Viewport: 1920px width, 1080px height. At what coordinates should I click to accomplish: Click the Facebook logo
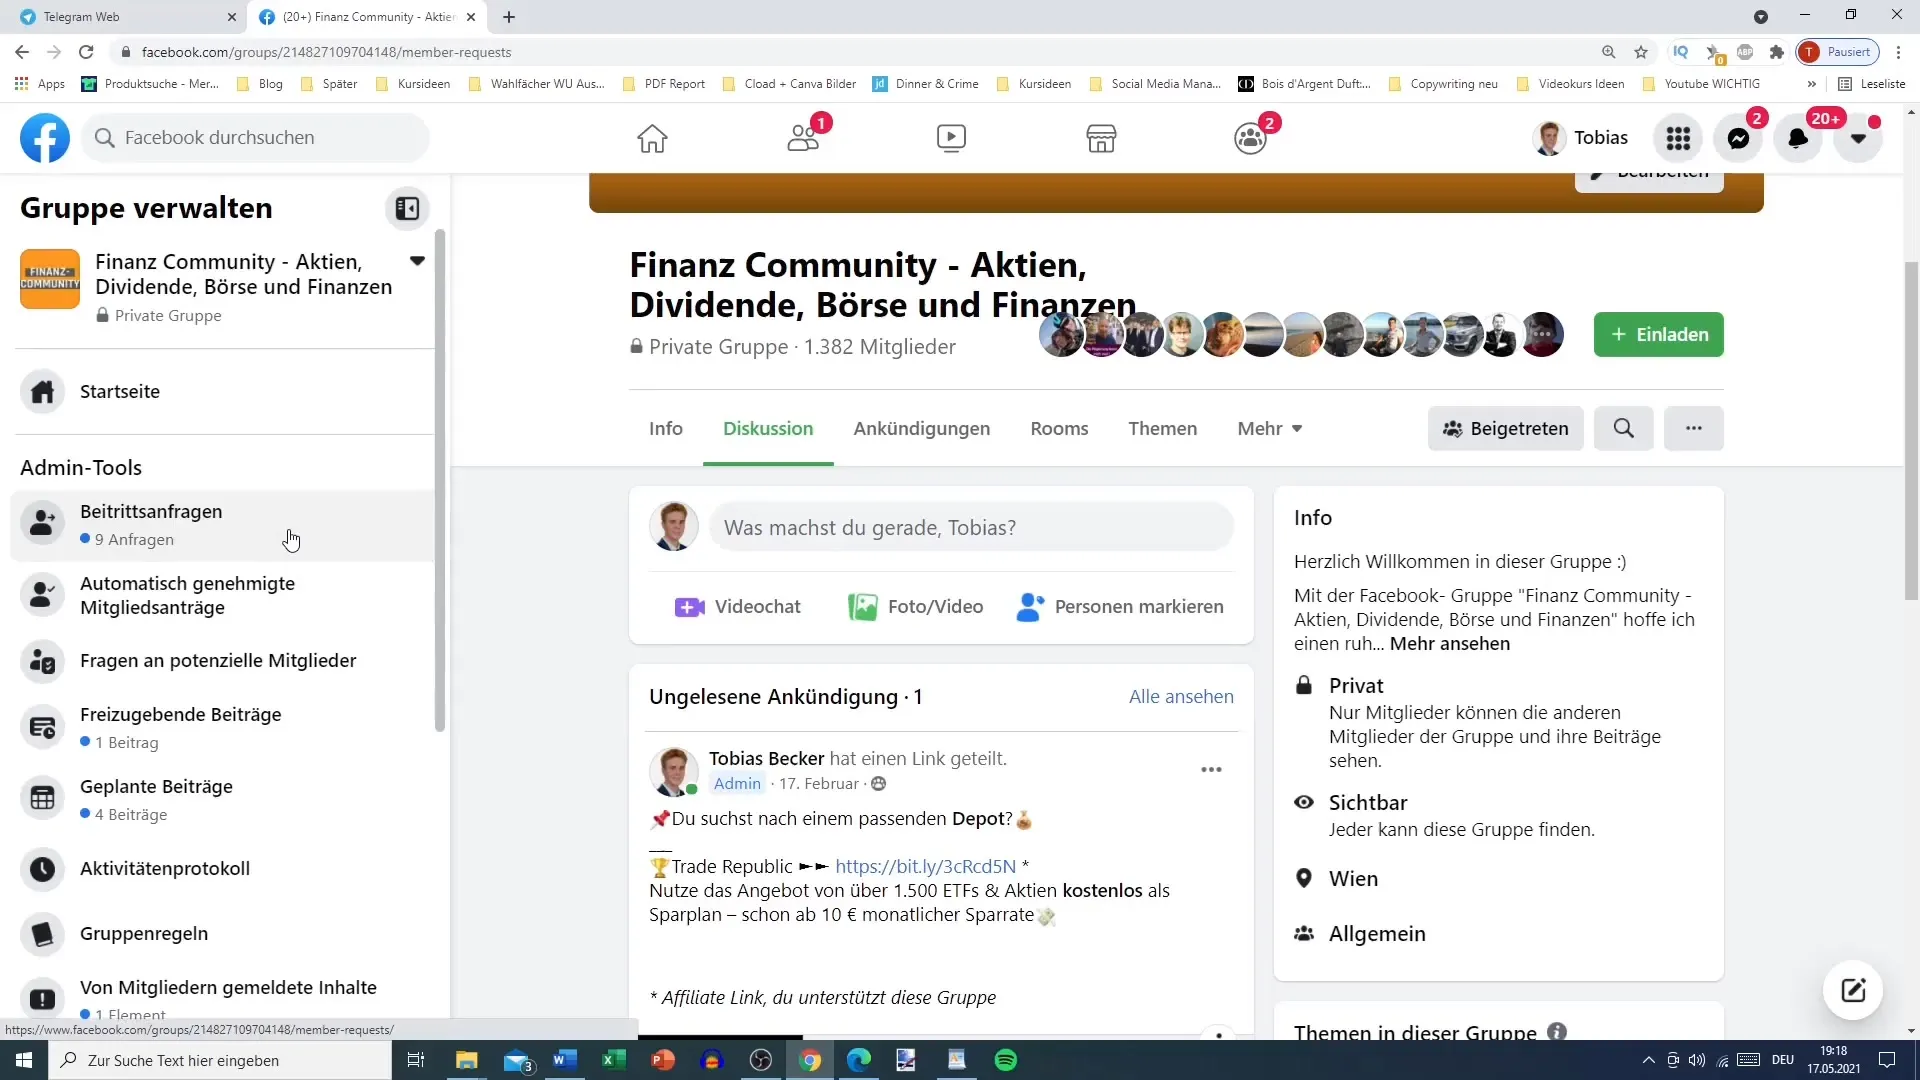[45, 138]
